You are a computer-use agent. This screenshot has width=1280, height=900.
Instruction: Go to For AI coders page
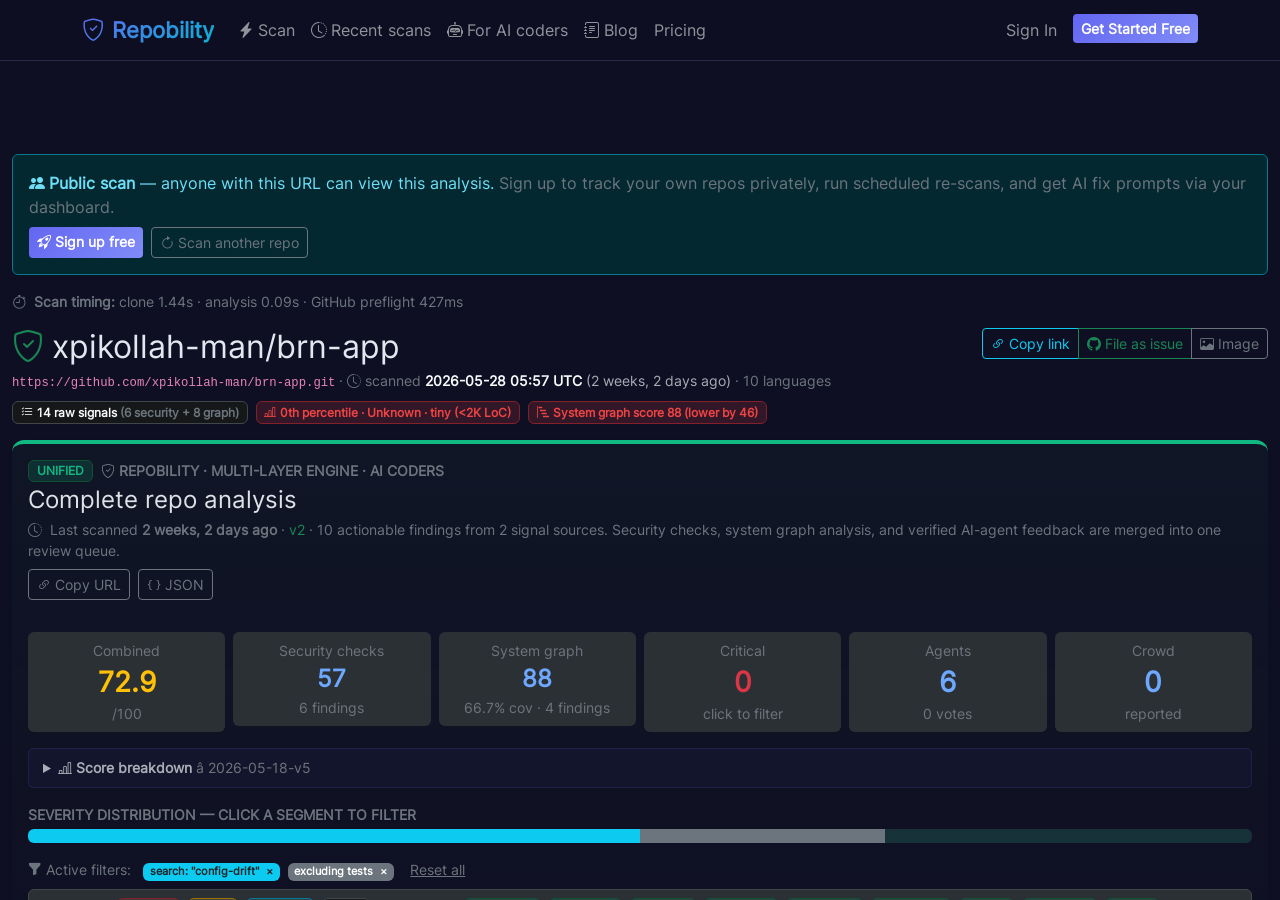[507, 30]
